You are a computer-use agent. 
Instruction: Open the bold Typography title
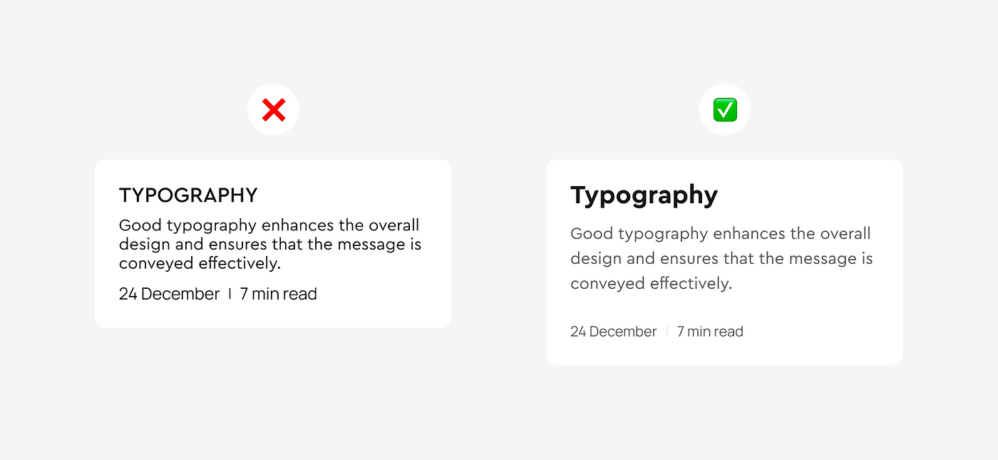click(x=644, y=195)
